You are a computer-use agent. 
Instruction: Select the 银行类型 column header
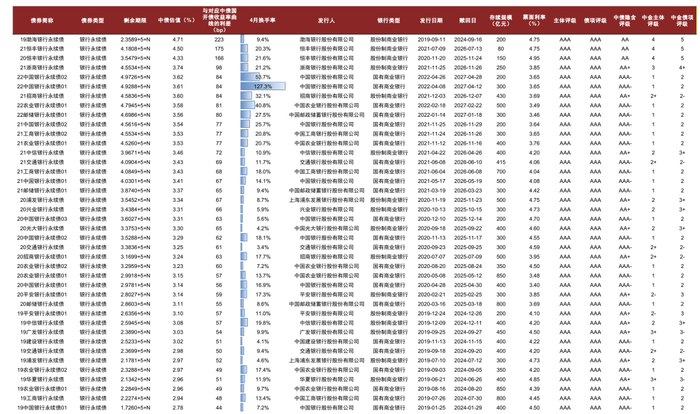tap(389, 21)
